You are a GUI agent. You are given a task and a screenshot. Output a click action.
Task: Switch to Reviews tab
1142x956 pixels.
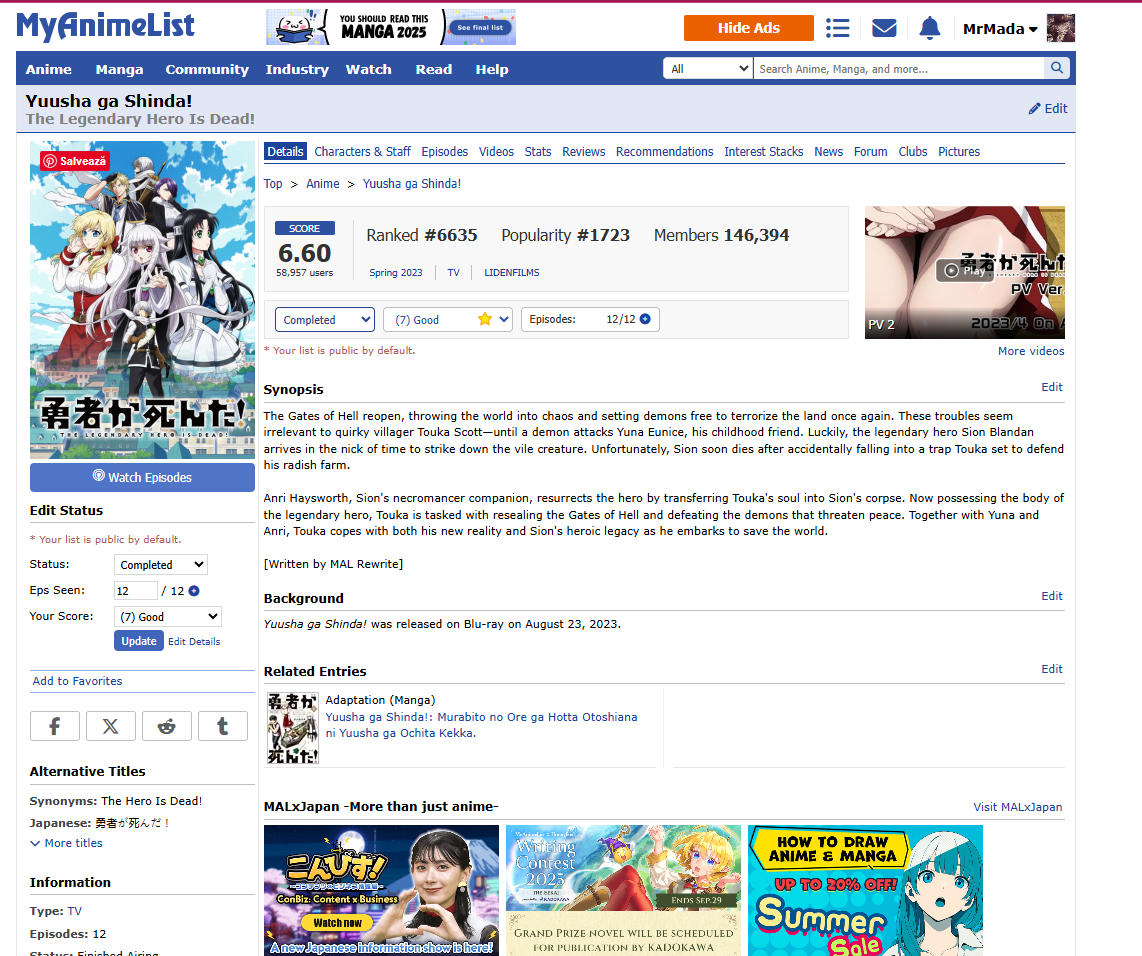point(583,151)
